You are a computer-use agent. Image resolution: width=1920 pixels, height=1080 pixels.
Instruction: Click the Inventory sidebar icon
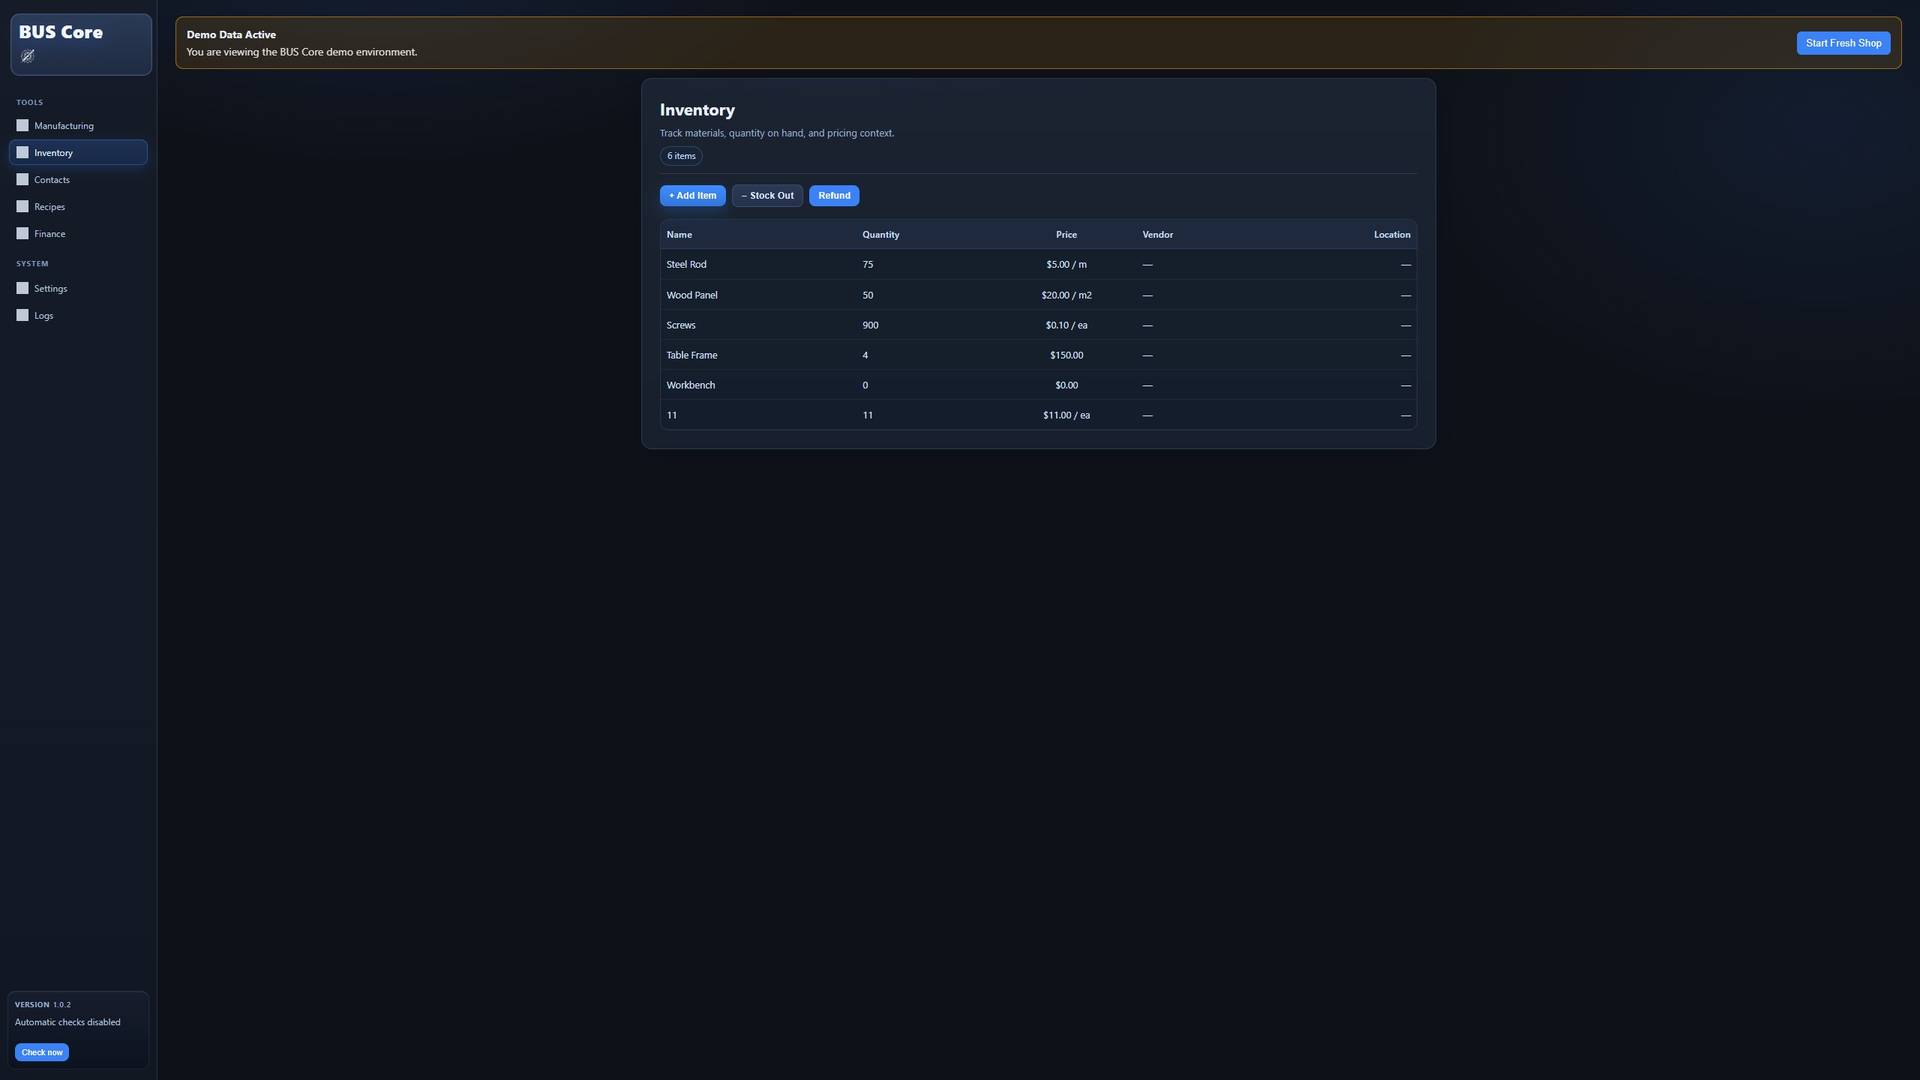22,153
